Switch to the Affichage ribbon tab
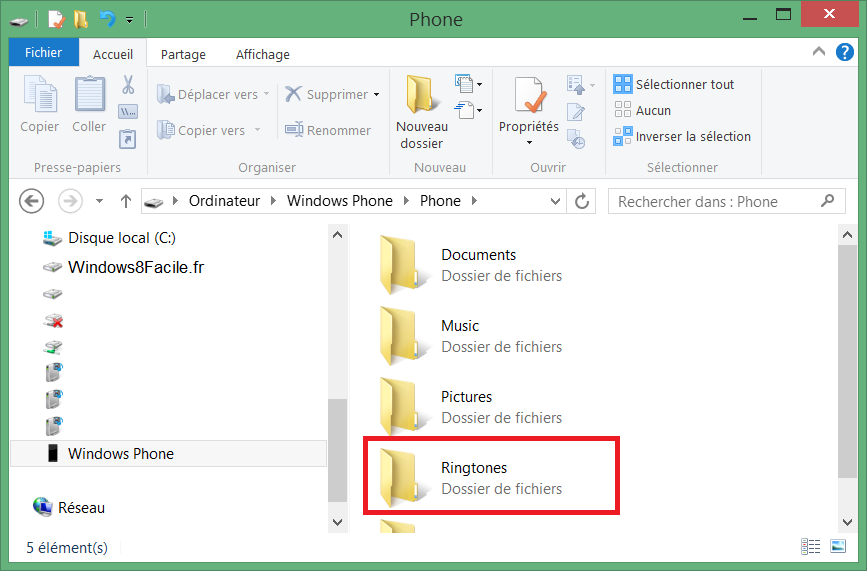Viewport: 867px width, 571px height. (263, 54)
